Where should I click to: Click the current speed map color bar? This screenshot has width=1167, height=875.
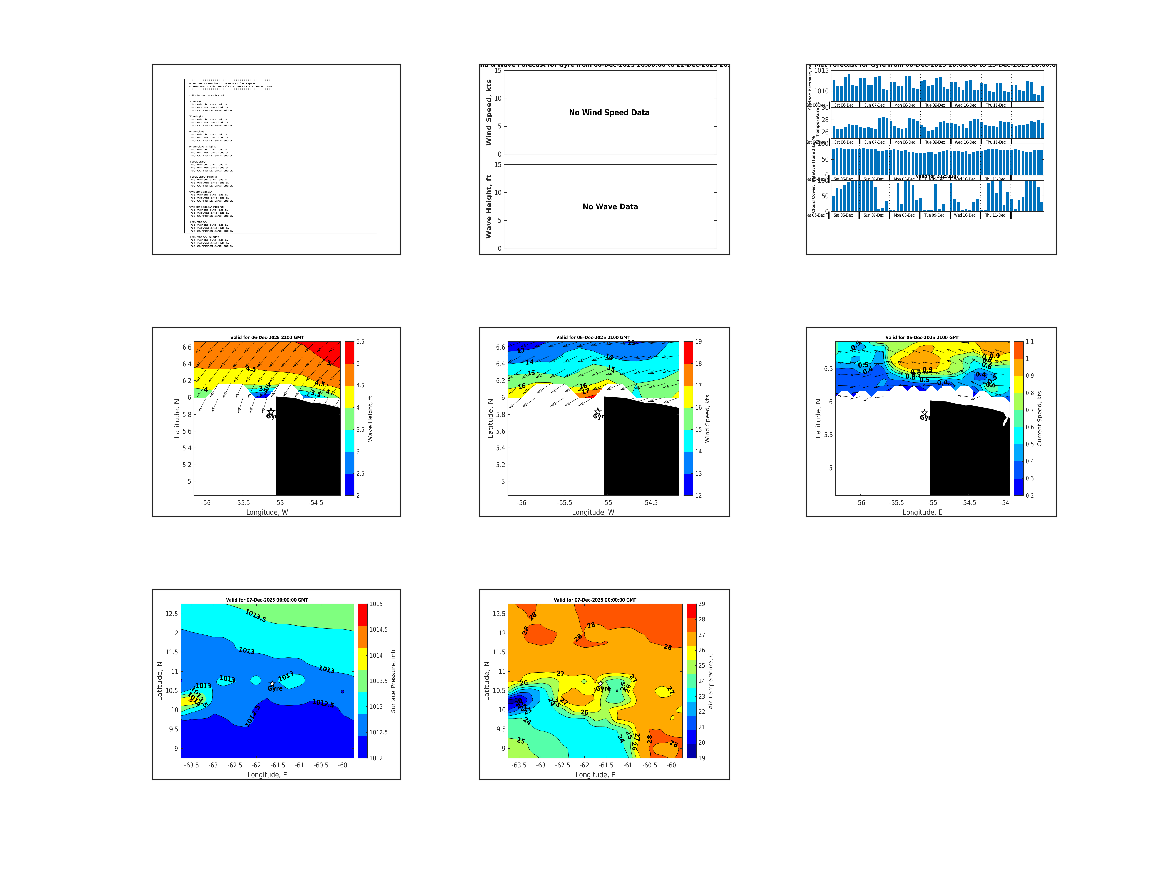[x=1018, y=418]
